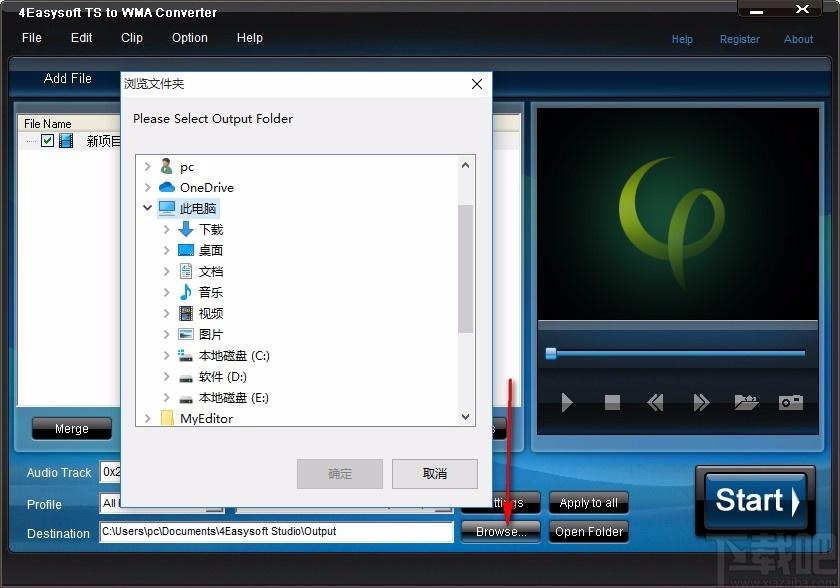840x588 pixels.
Task: Play the video in the preview player
Action: pos(567,402)
